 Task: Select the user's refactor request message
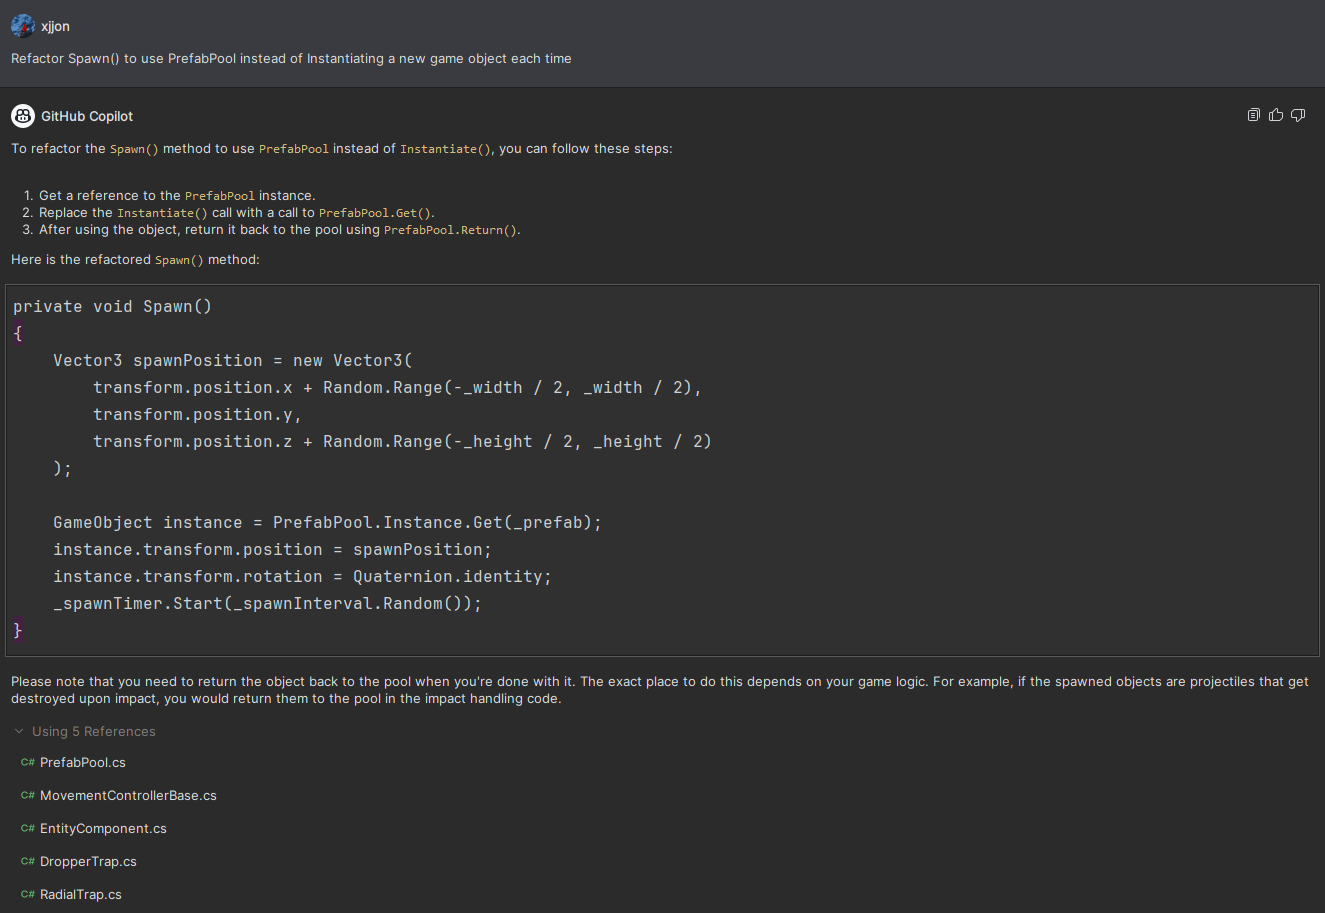(291, 58)
